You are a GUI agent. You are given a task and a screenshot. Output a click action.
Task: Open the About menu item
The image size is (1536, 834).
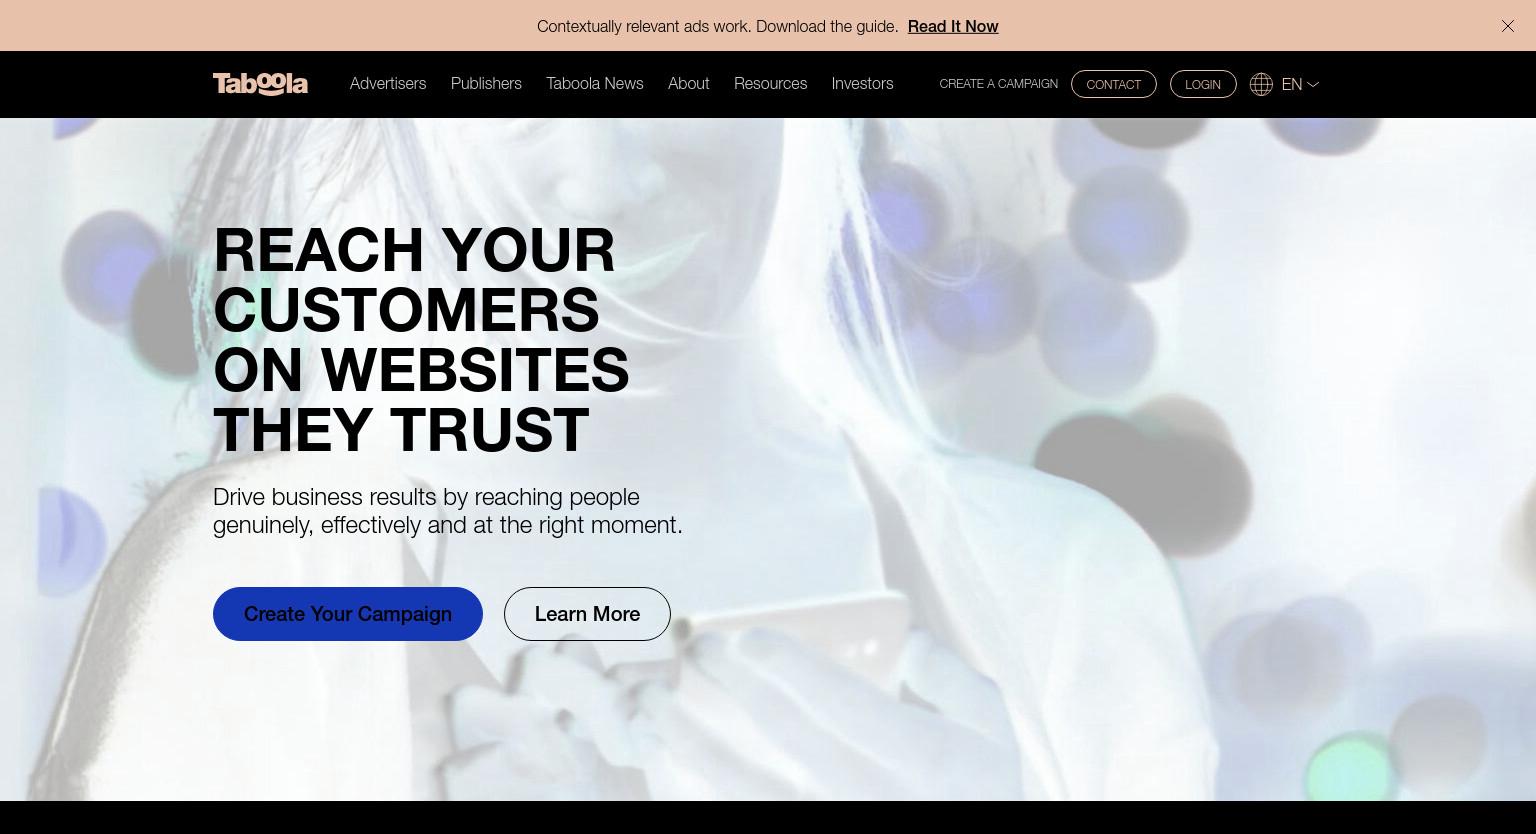689,84
